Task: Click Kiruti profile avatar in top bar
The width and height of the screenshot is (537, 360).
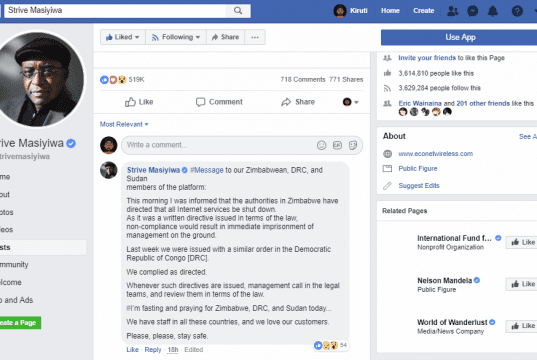Action: (x=340, y=11)
